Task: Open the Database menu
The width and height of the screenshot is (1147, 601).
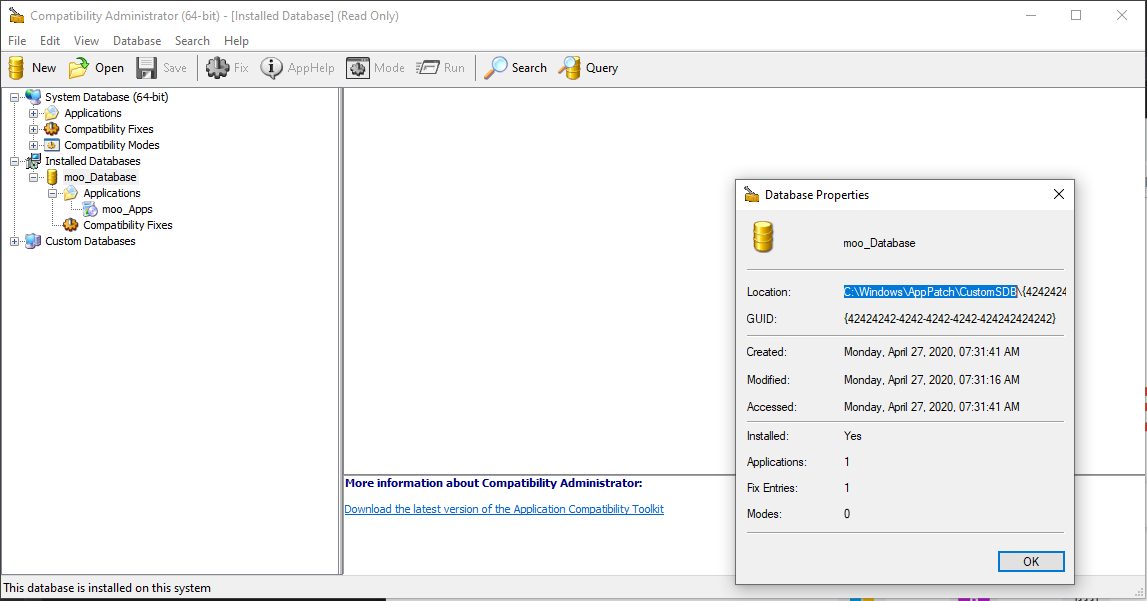Action: (137, 41)
